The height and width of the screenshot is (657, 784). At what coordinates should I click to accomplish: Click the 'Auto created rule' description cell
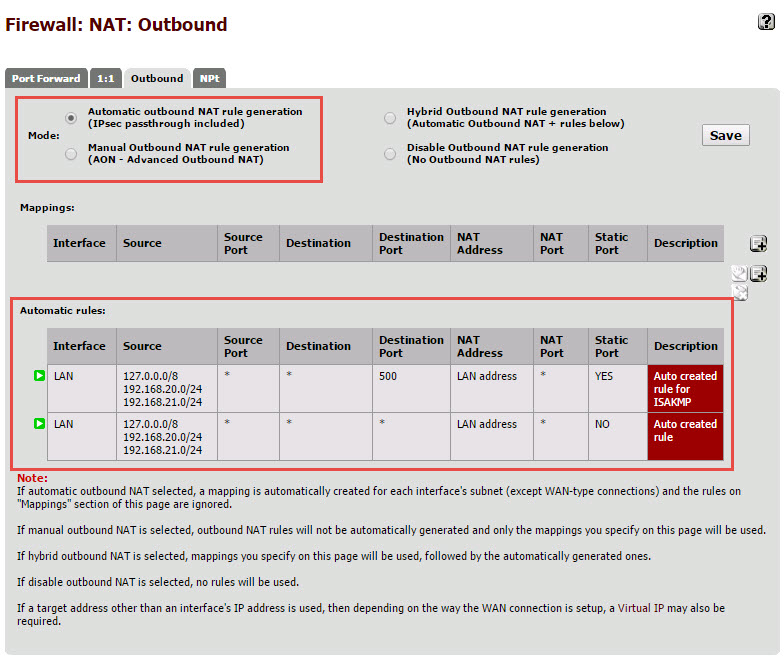tap(685, 436)
